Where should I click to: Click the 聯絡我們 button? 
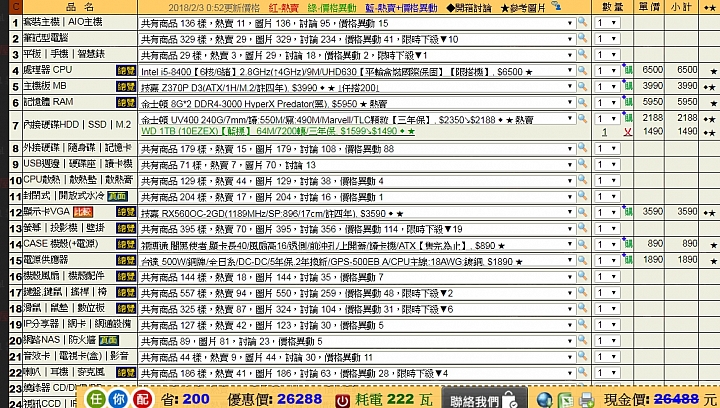click(x=485, y=398)
